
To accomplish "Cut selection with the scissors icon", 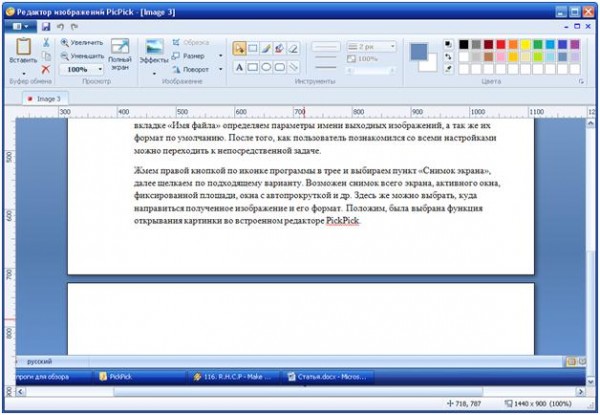I will [46, 42].
